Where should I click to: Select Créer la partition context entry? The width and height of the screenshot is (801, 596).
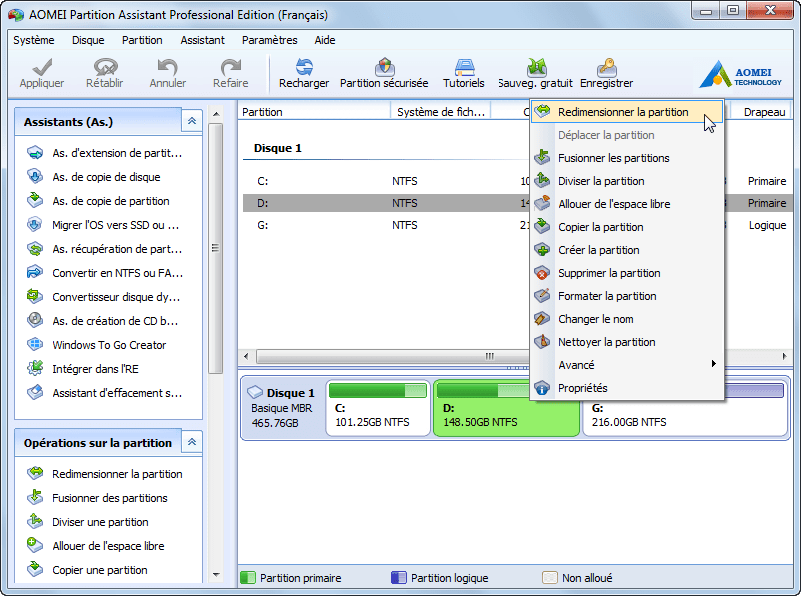627,250
